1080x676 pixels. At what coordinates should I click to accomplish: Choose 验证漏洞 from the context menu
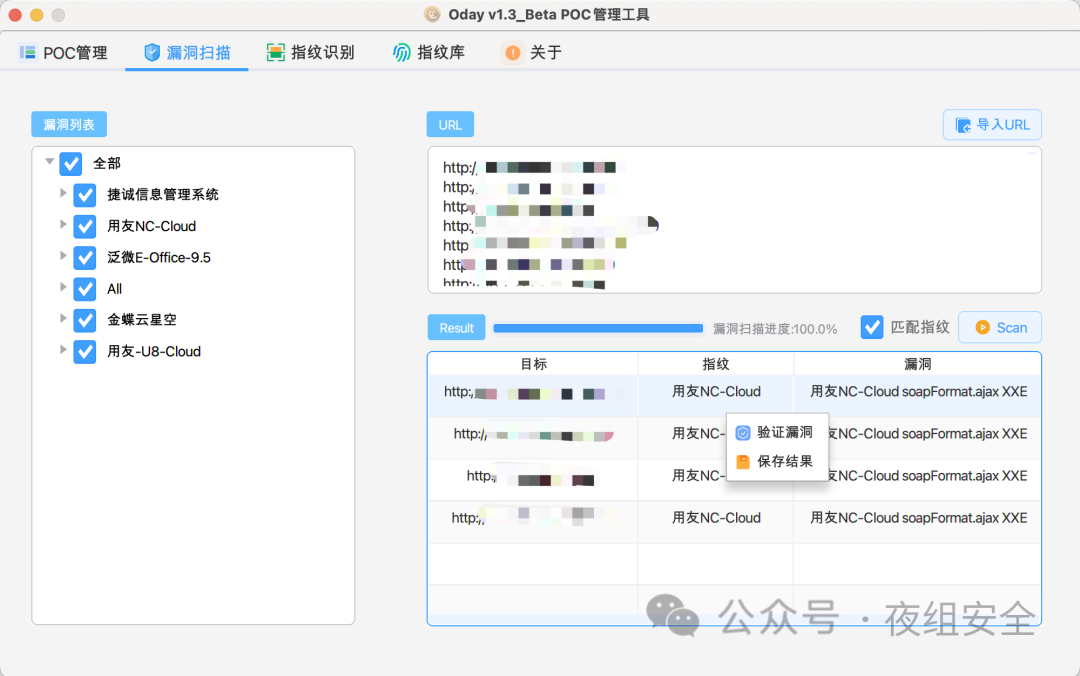(778, 433)
